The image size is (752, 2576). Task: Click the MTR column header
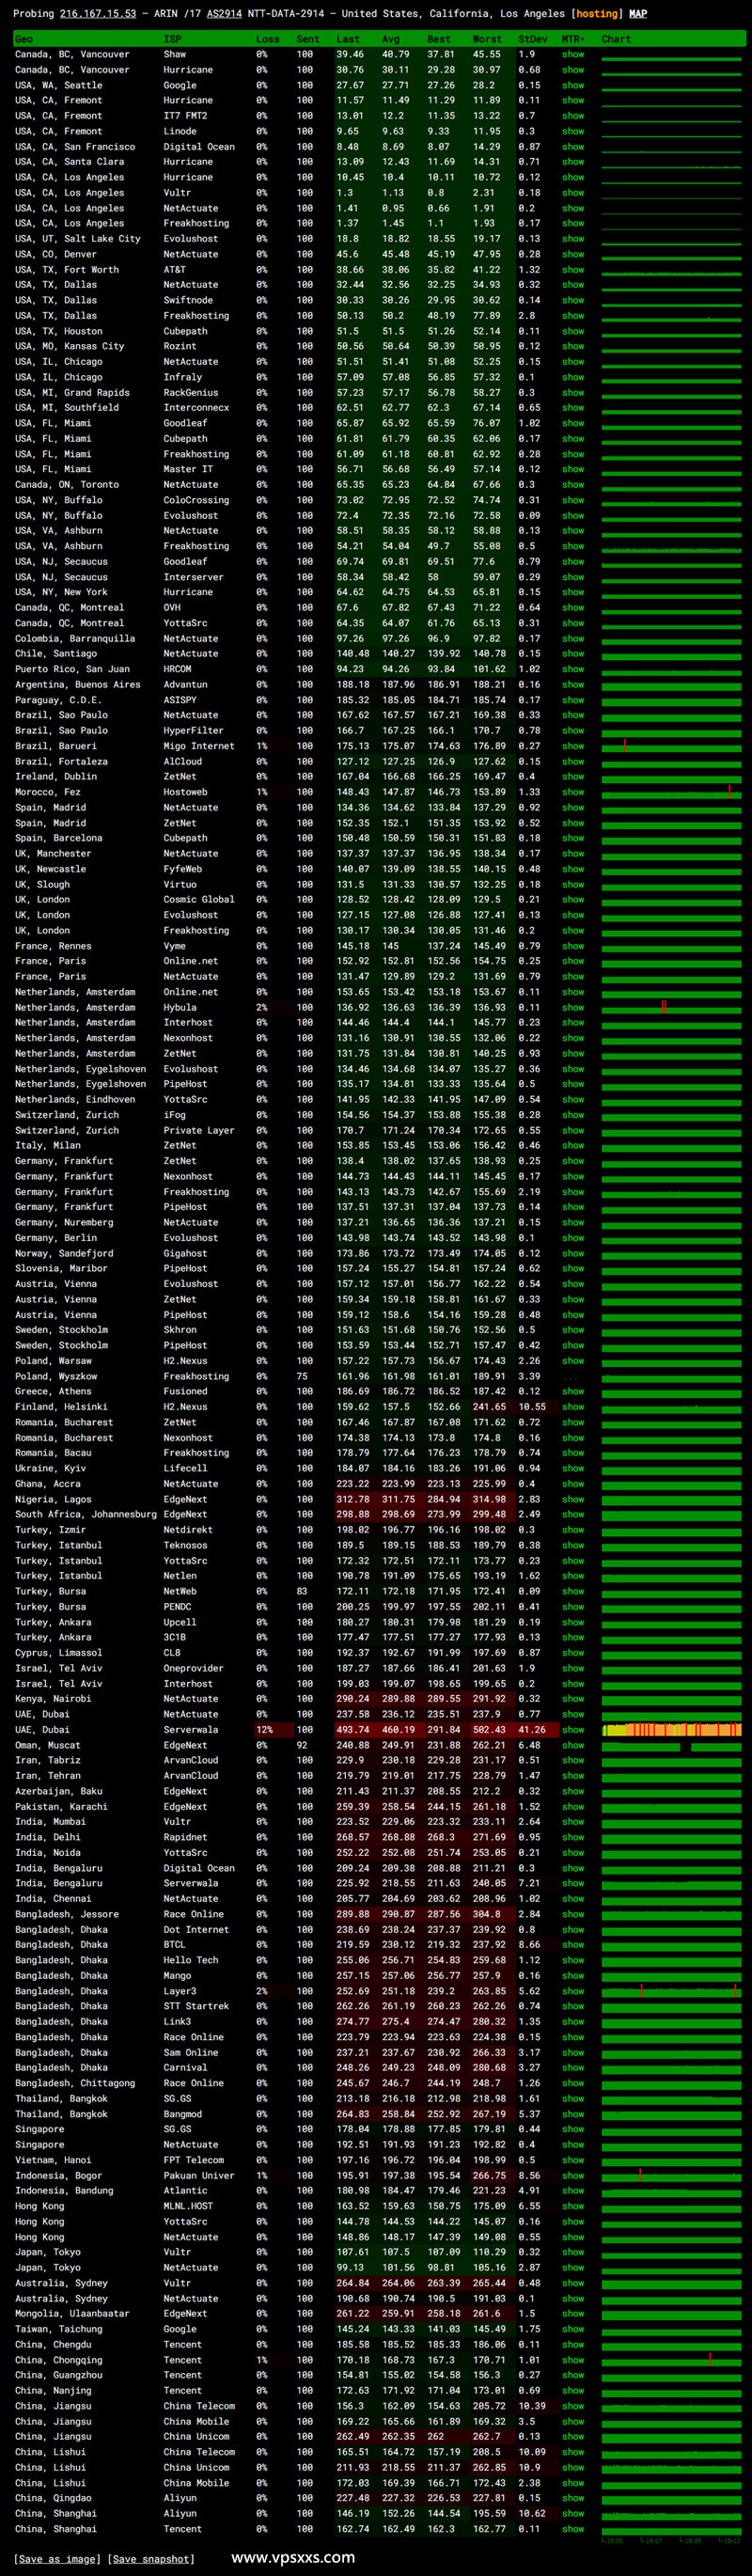[573, 39]
